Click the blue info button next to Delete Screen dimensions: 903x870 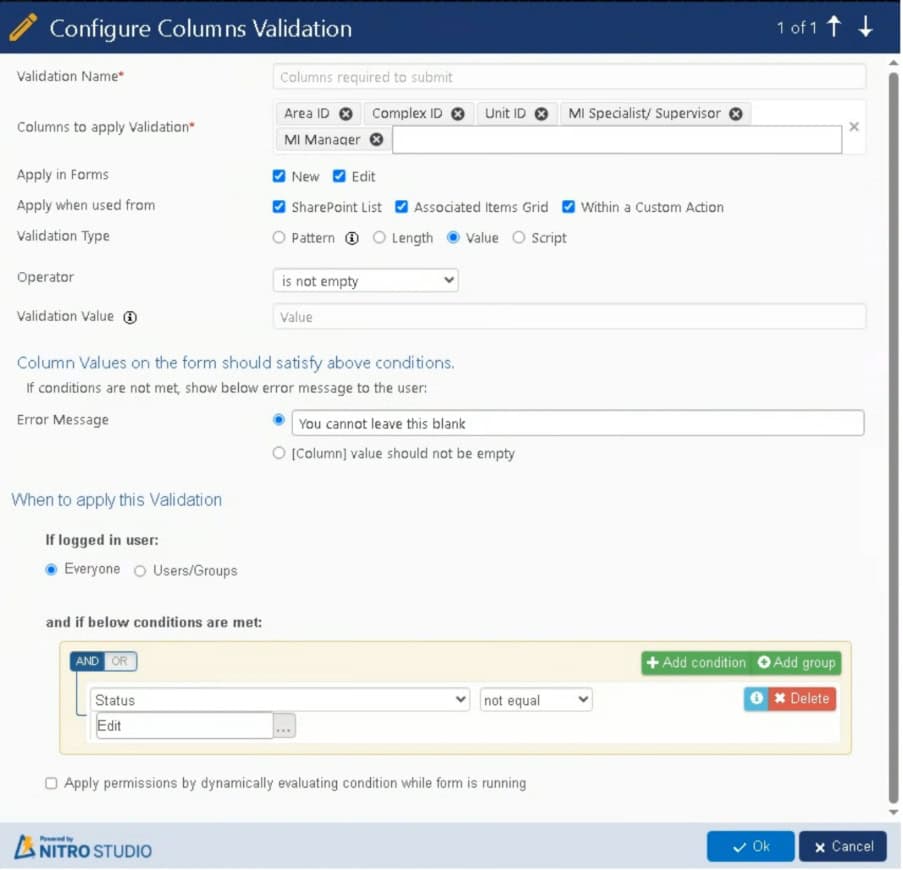pyautogui.click(x=756, y=699)
